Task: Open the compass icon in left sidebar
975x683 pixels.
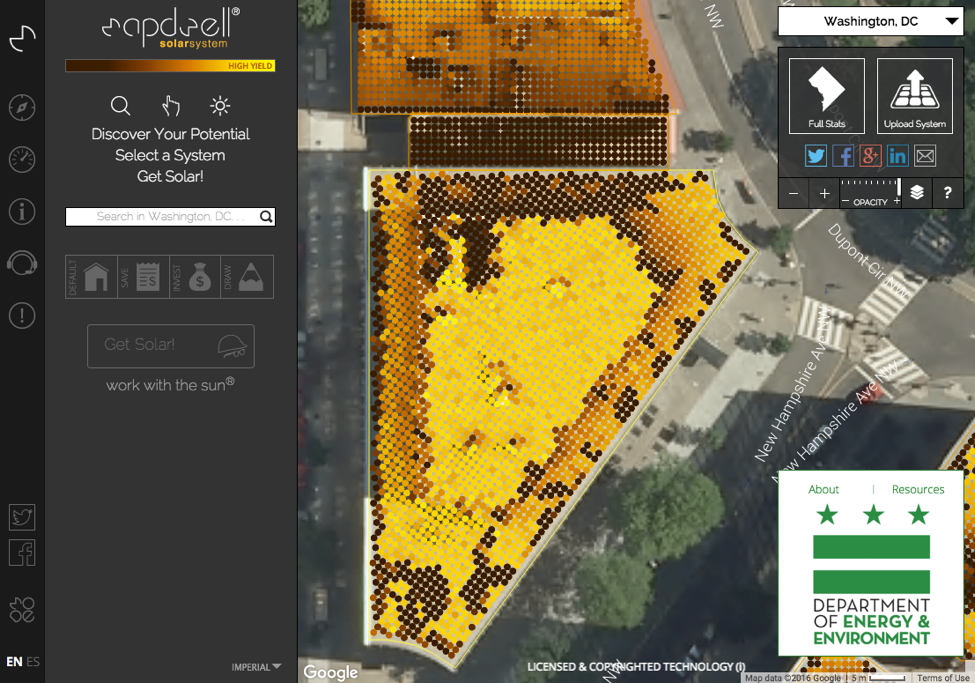Action: pos(22,107)
